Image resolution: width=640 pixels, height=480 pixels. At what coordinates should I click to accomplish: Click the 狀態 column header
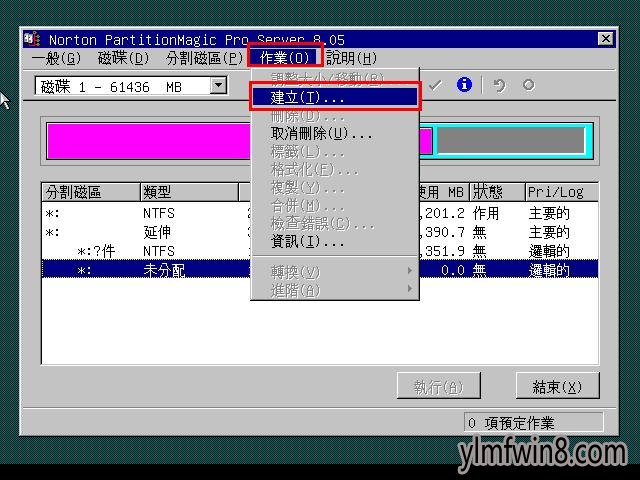click(x=497, y=192)
